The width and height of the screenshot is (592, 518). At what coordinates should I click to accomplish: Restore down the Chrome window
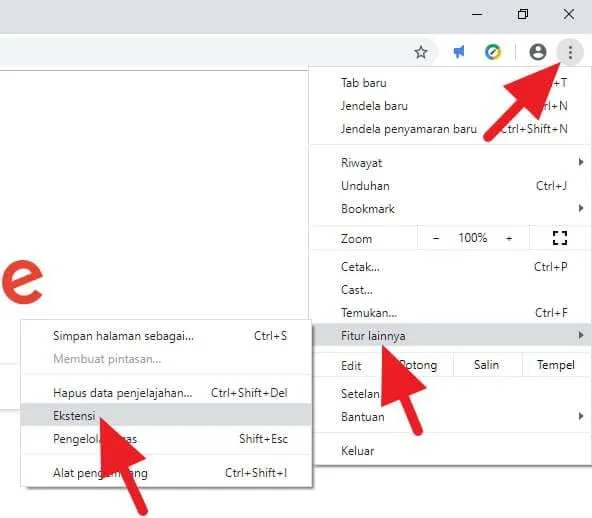click(x=523, y=14)
